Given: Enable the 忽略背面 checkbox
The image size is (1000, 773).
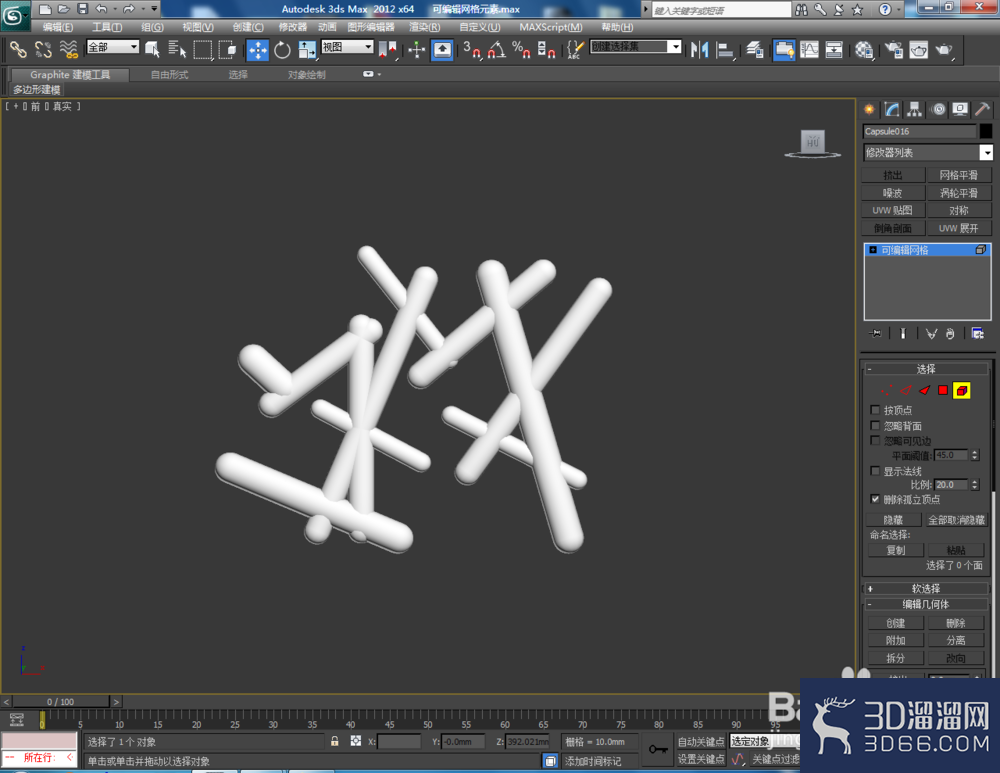Looking at the screenshot, I should point(875,425).
